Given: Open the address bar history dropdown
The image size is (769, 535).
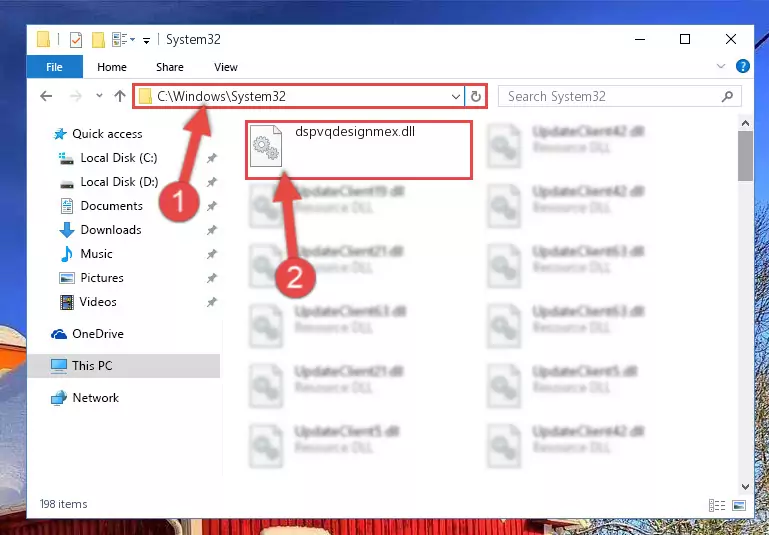Looking at the screenshot, I should (x=456, y=97).
